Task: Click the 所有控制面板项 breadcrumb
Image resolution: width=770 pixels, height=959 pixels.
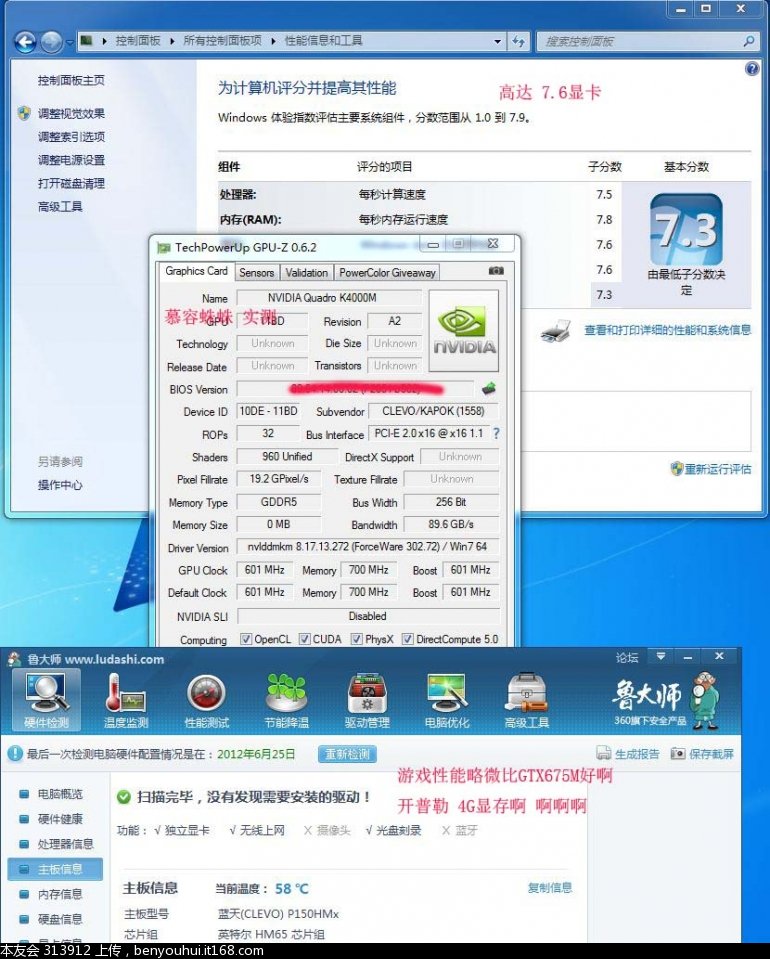Action: pyautogui.click(x=222, y=40)
